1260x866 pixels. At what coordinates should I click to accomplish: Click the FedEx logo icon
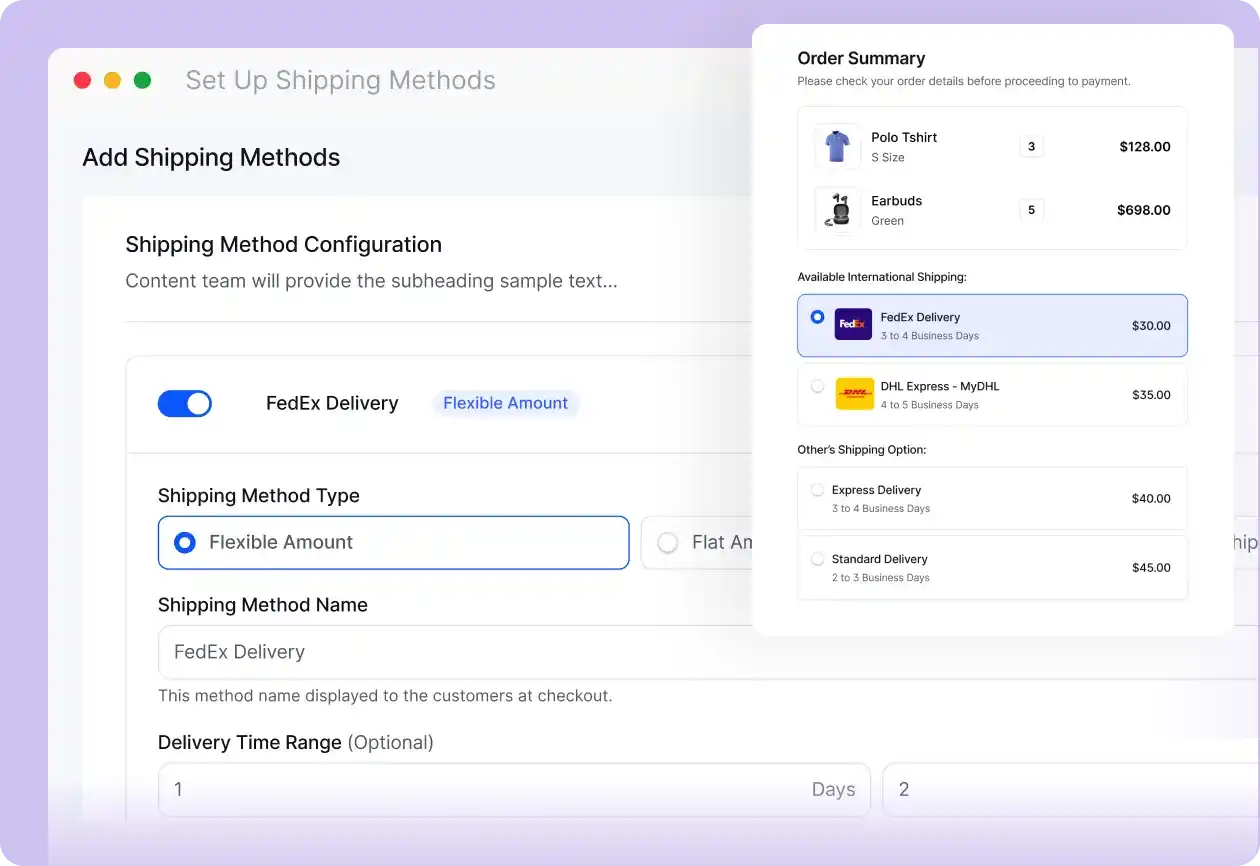click(x=852, y=324)
